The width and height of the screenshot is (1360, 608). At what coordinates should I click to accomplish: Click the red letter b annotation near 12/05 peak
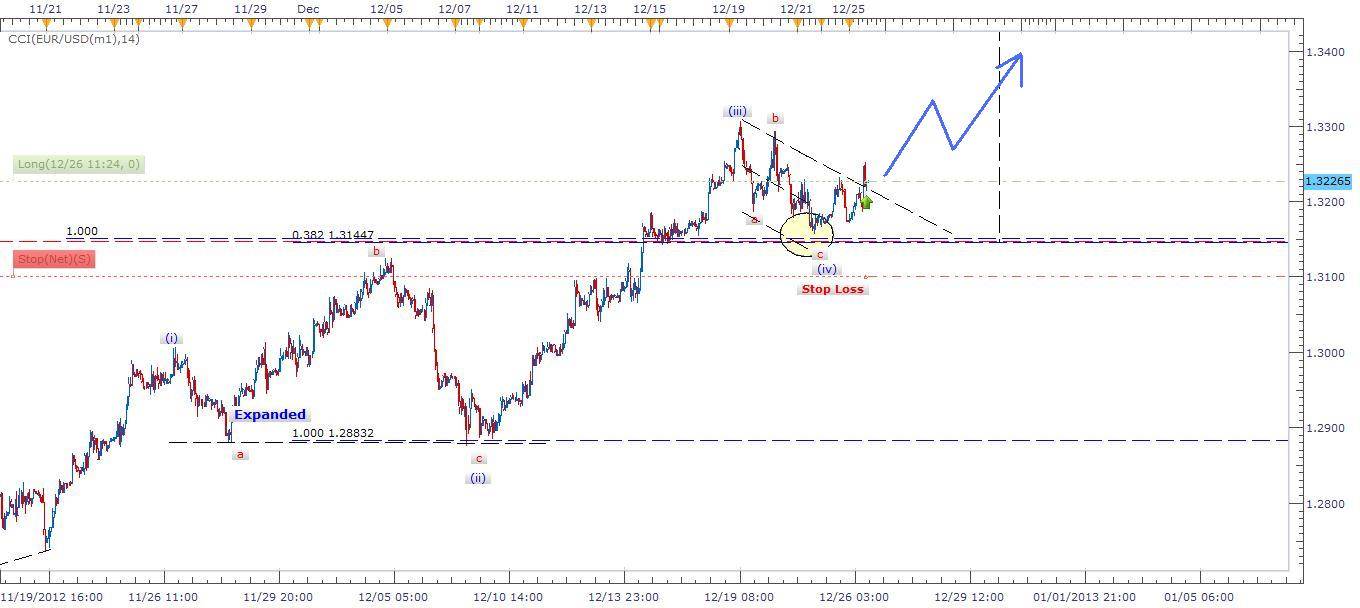point(374,253)
